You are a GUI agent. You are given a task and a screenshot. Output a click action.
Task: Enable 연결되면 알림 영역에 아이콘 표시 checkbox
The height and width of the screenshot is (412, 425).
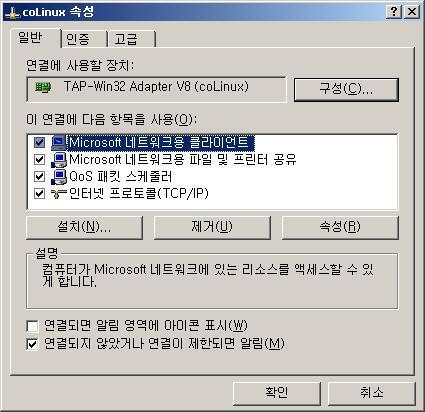click(32, 326)
